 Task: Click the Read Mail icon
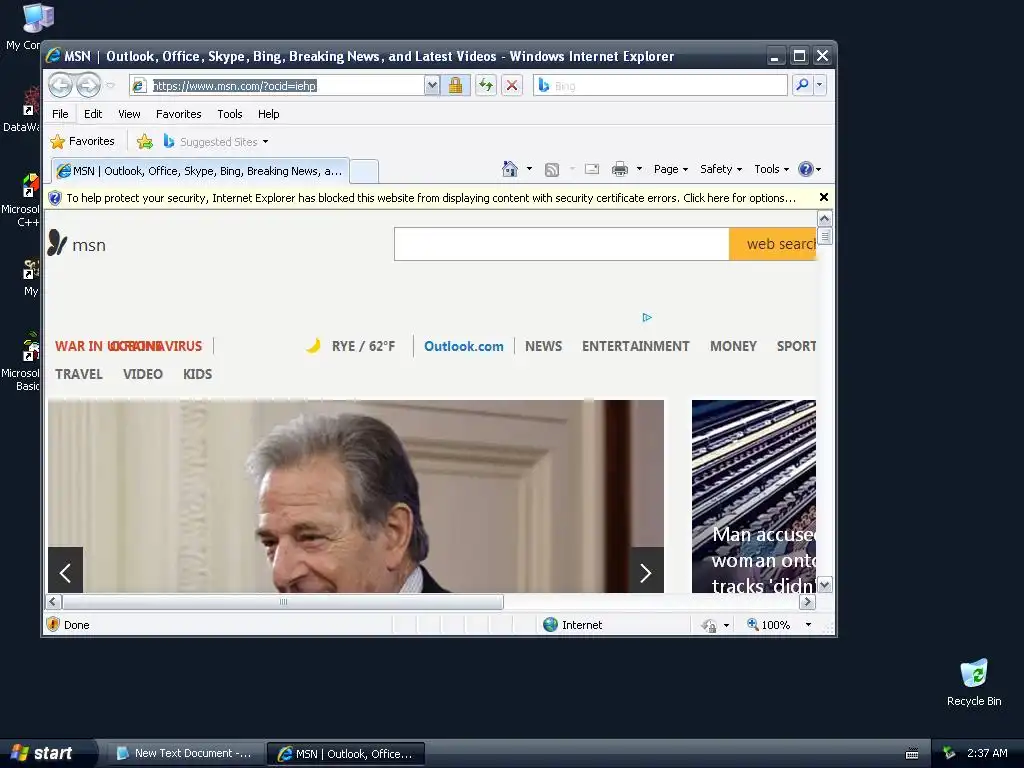592,169
